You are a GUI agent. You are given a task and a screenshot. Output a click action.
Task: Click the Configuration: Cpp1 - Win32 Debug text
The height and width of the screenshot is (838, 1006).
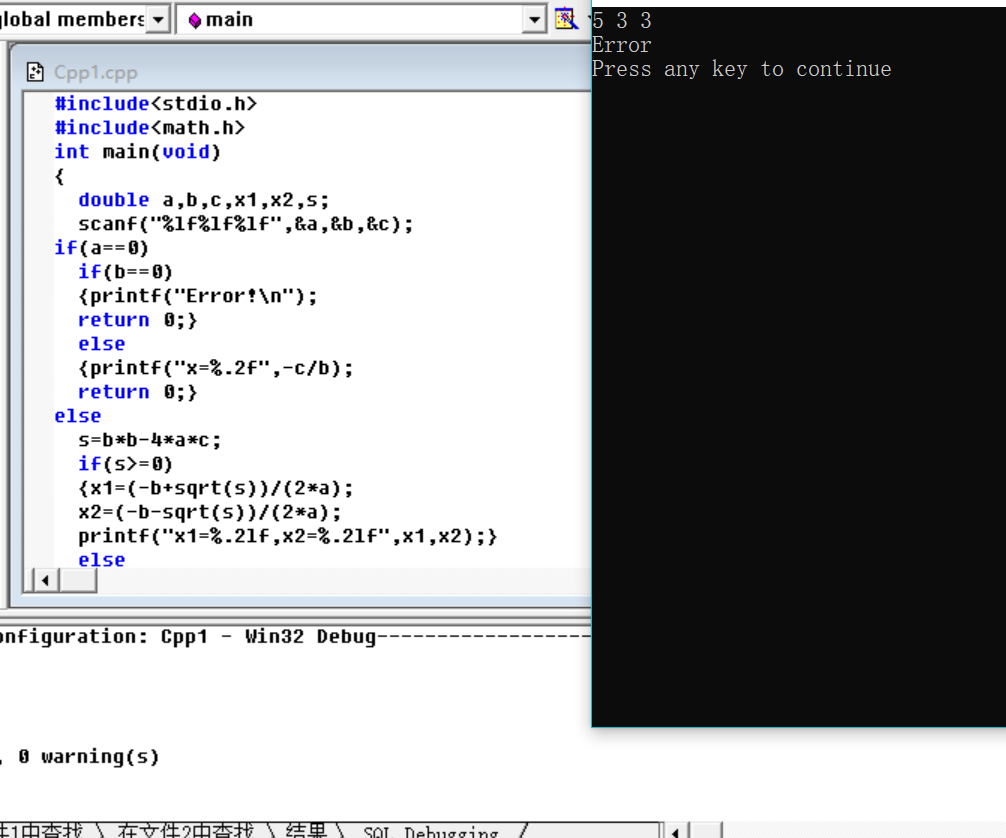188,637
